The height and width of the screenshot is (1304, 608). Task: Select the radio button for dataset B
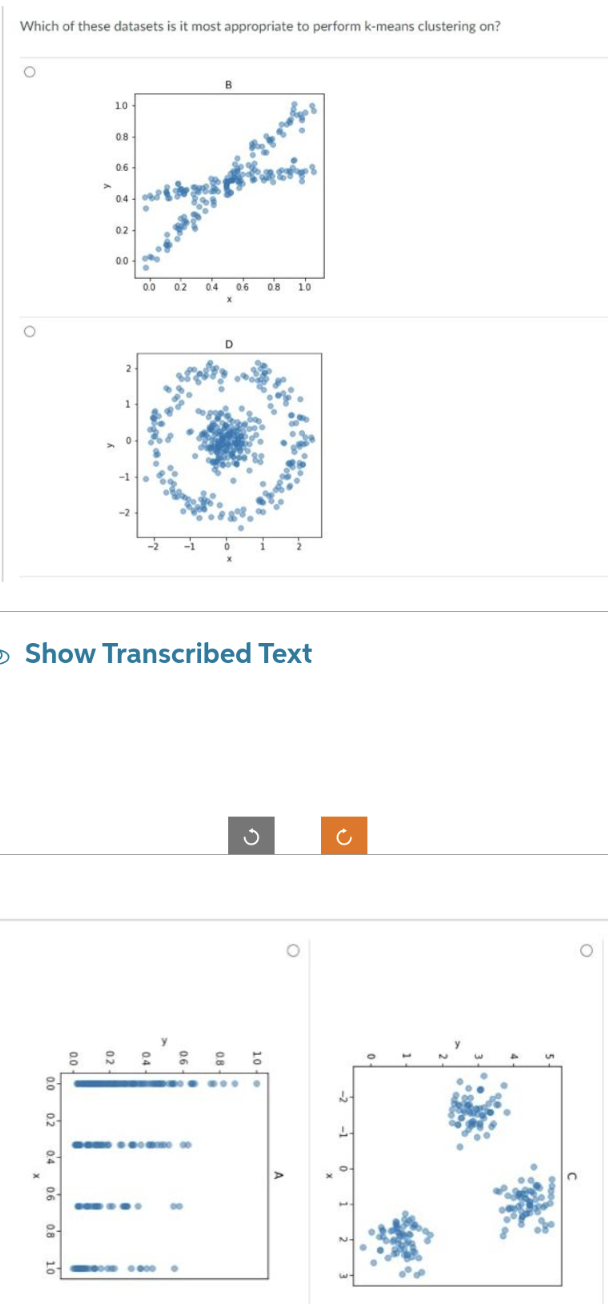click(30, 69)
